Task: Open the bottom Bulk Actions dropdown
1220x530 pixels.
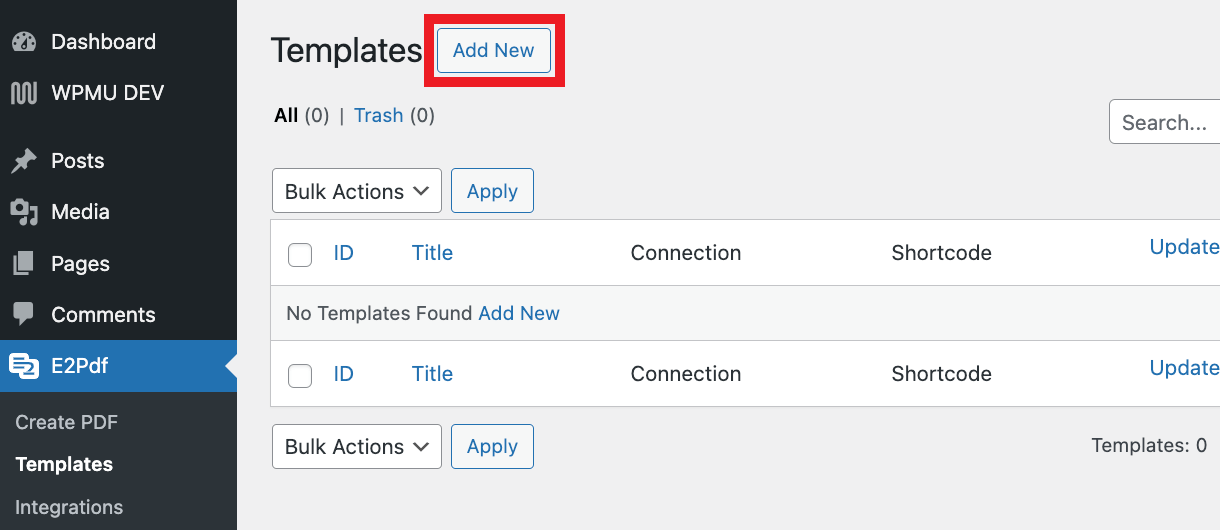Action: (357, 446)
